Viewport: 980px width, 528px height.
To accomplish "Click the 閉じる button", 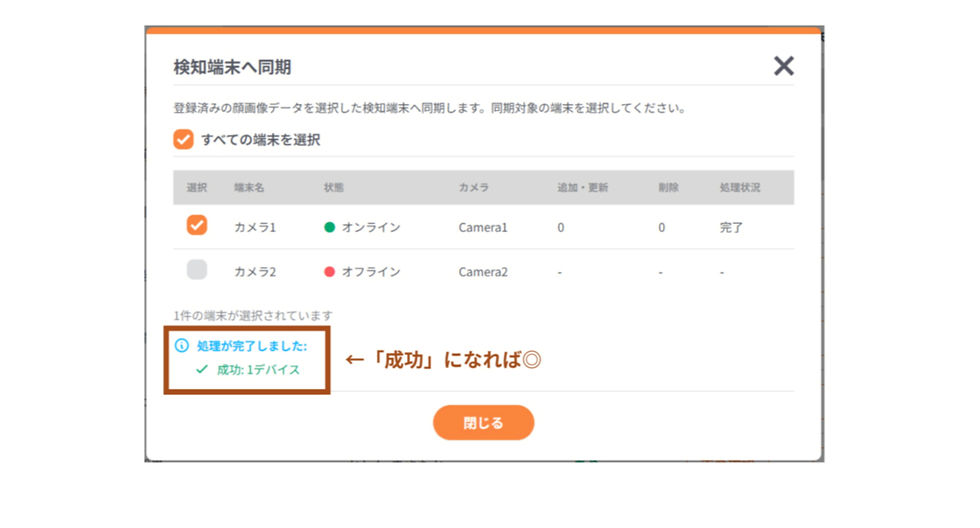I will click(483, 423).
